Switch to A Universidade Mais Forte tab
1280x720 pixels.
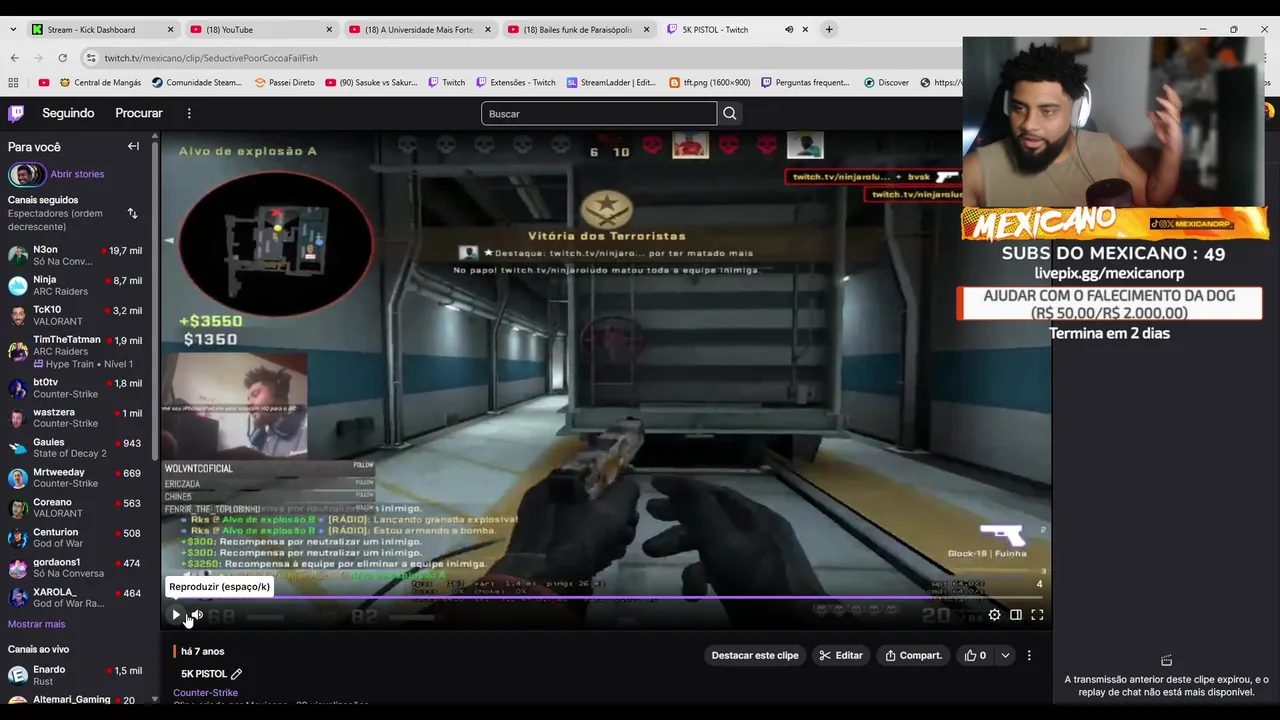pyautogui.click(x=420, y=30)
